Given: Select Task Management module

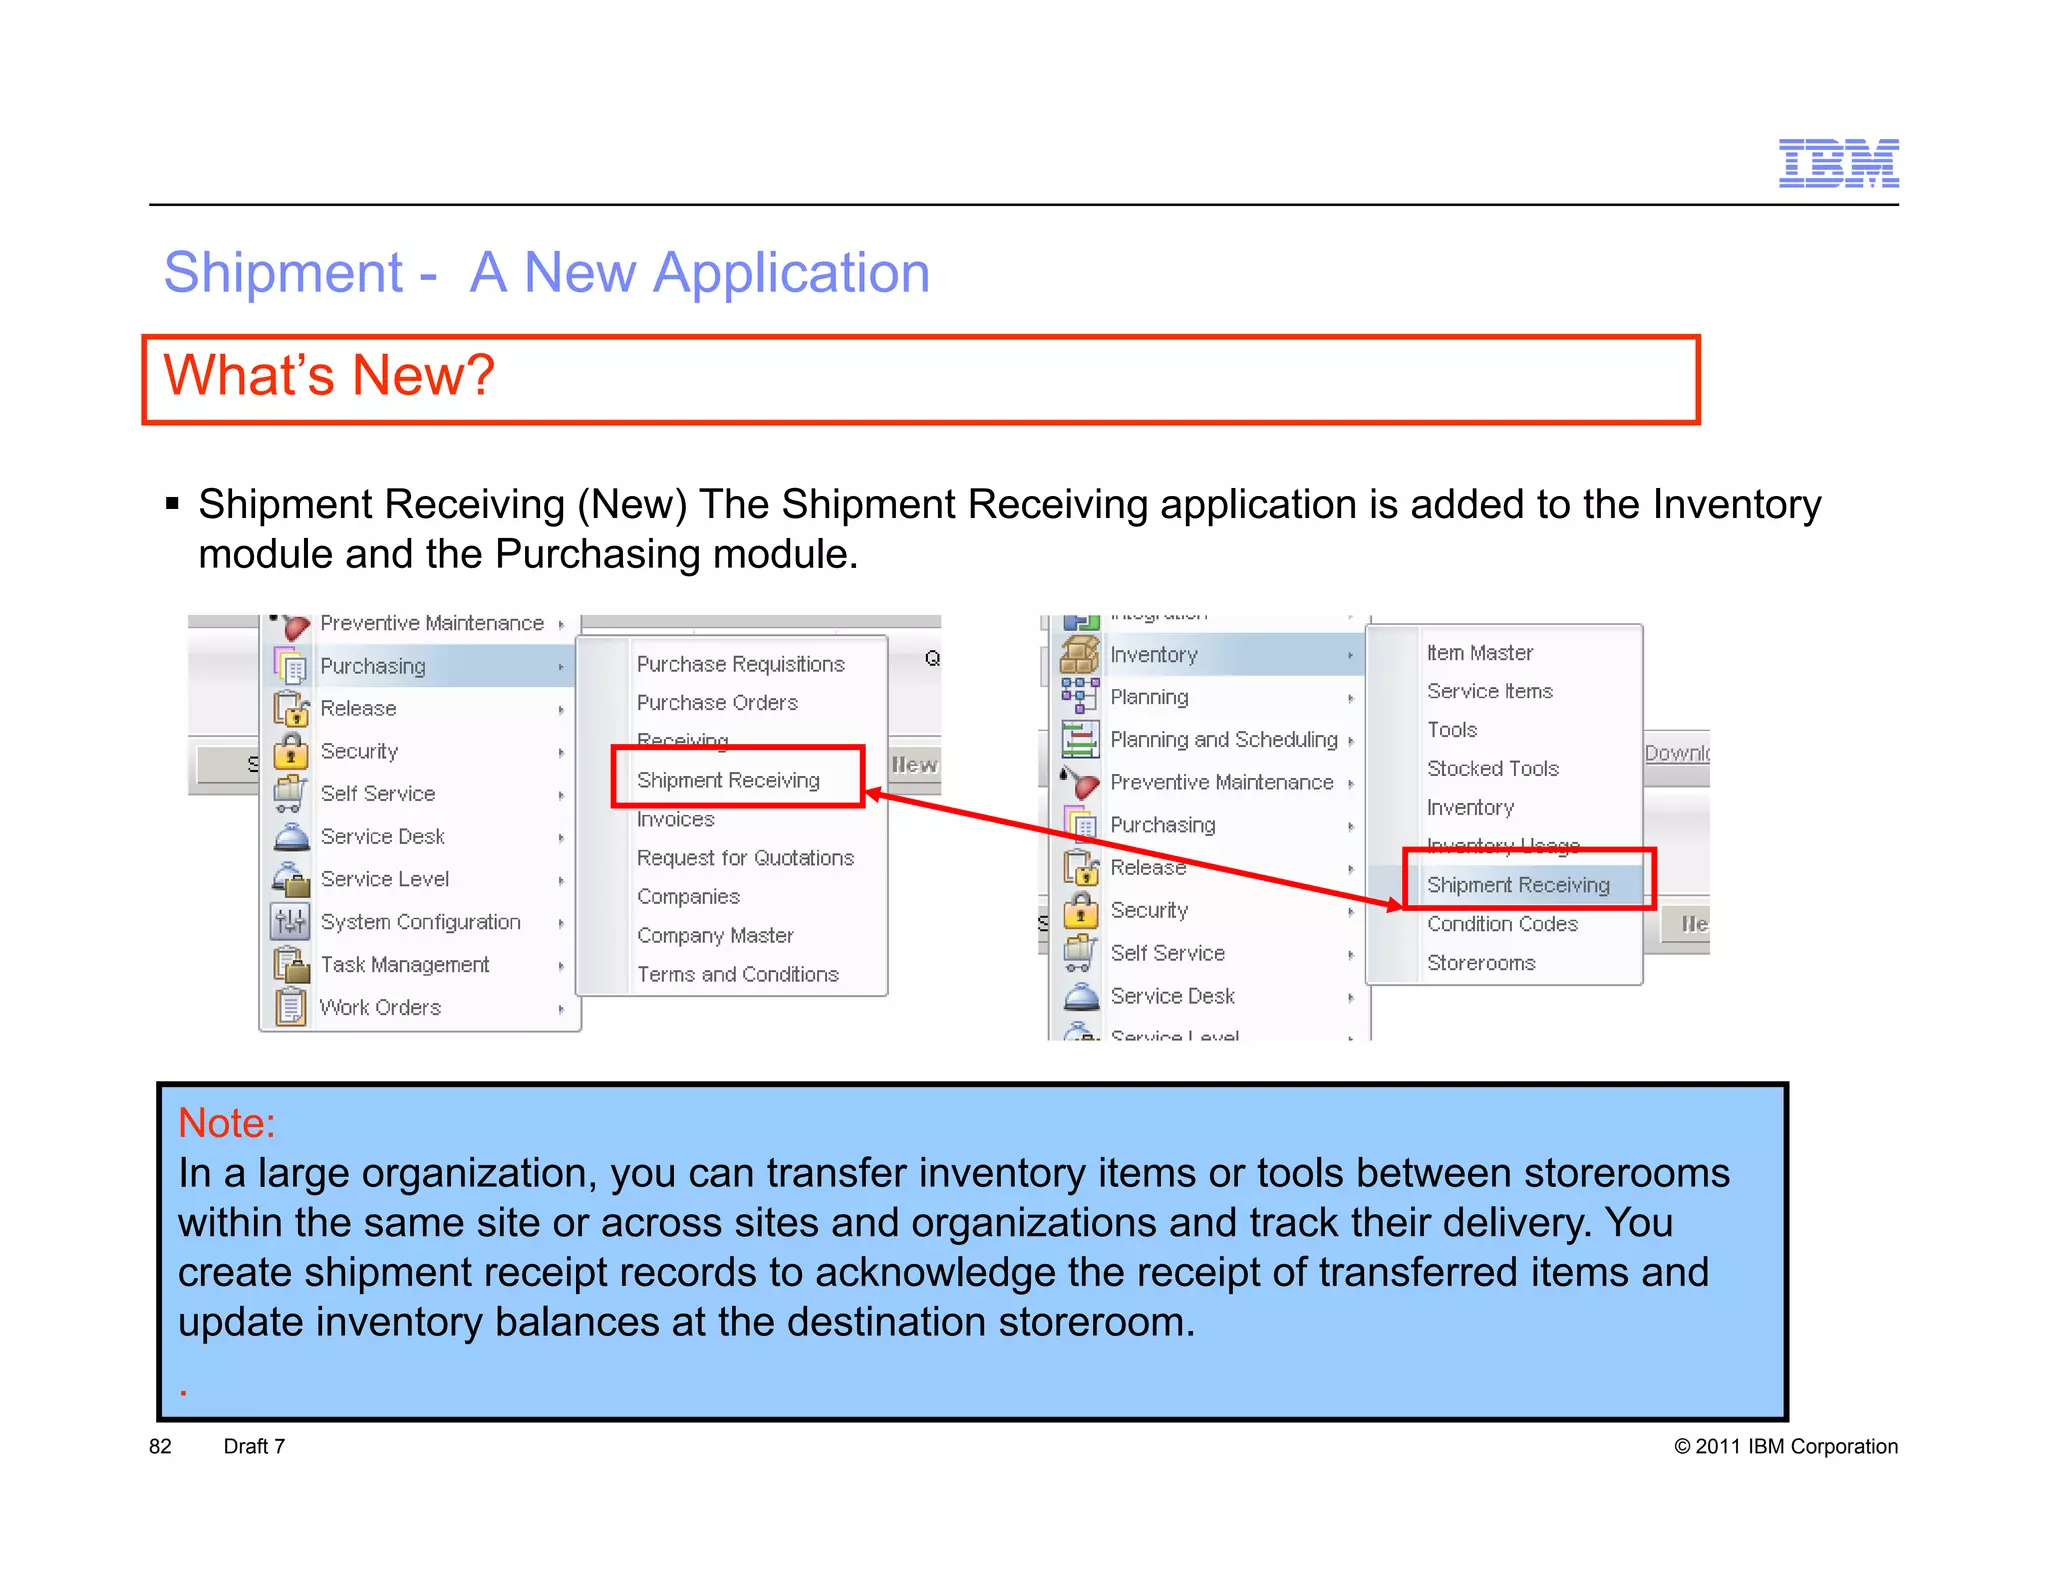Looking at the screenshot, I should coord(422,965).
